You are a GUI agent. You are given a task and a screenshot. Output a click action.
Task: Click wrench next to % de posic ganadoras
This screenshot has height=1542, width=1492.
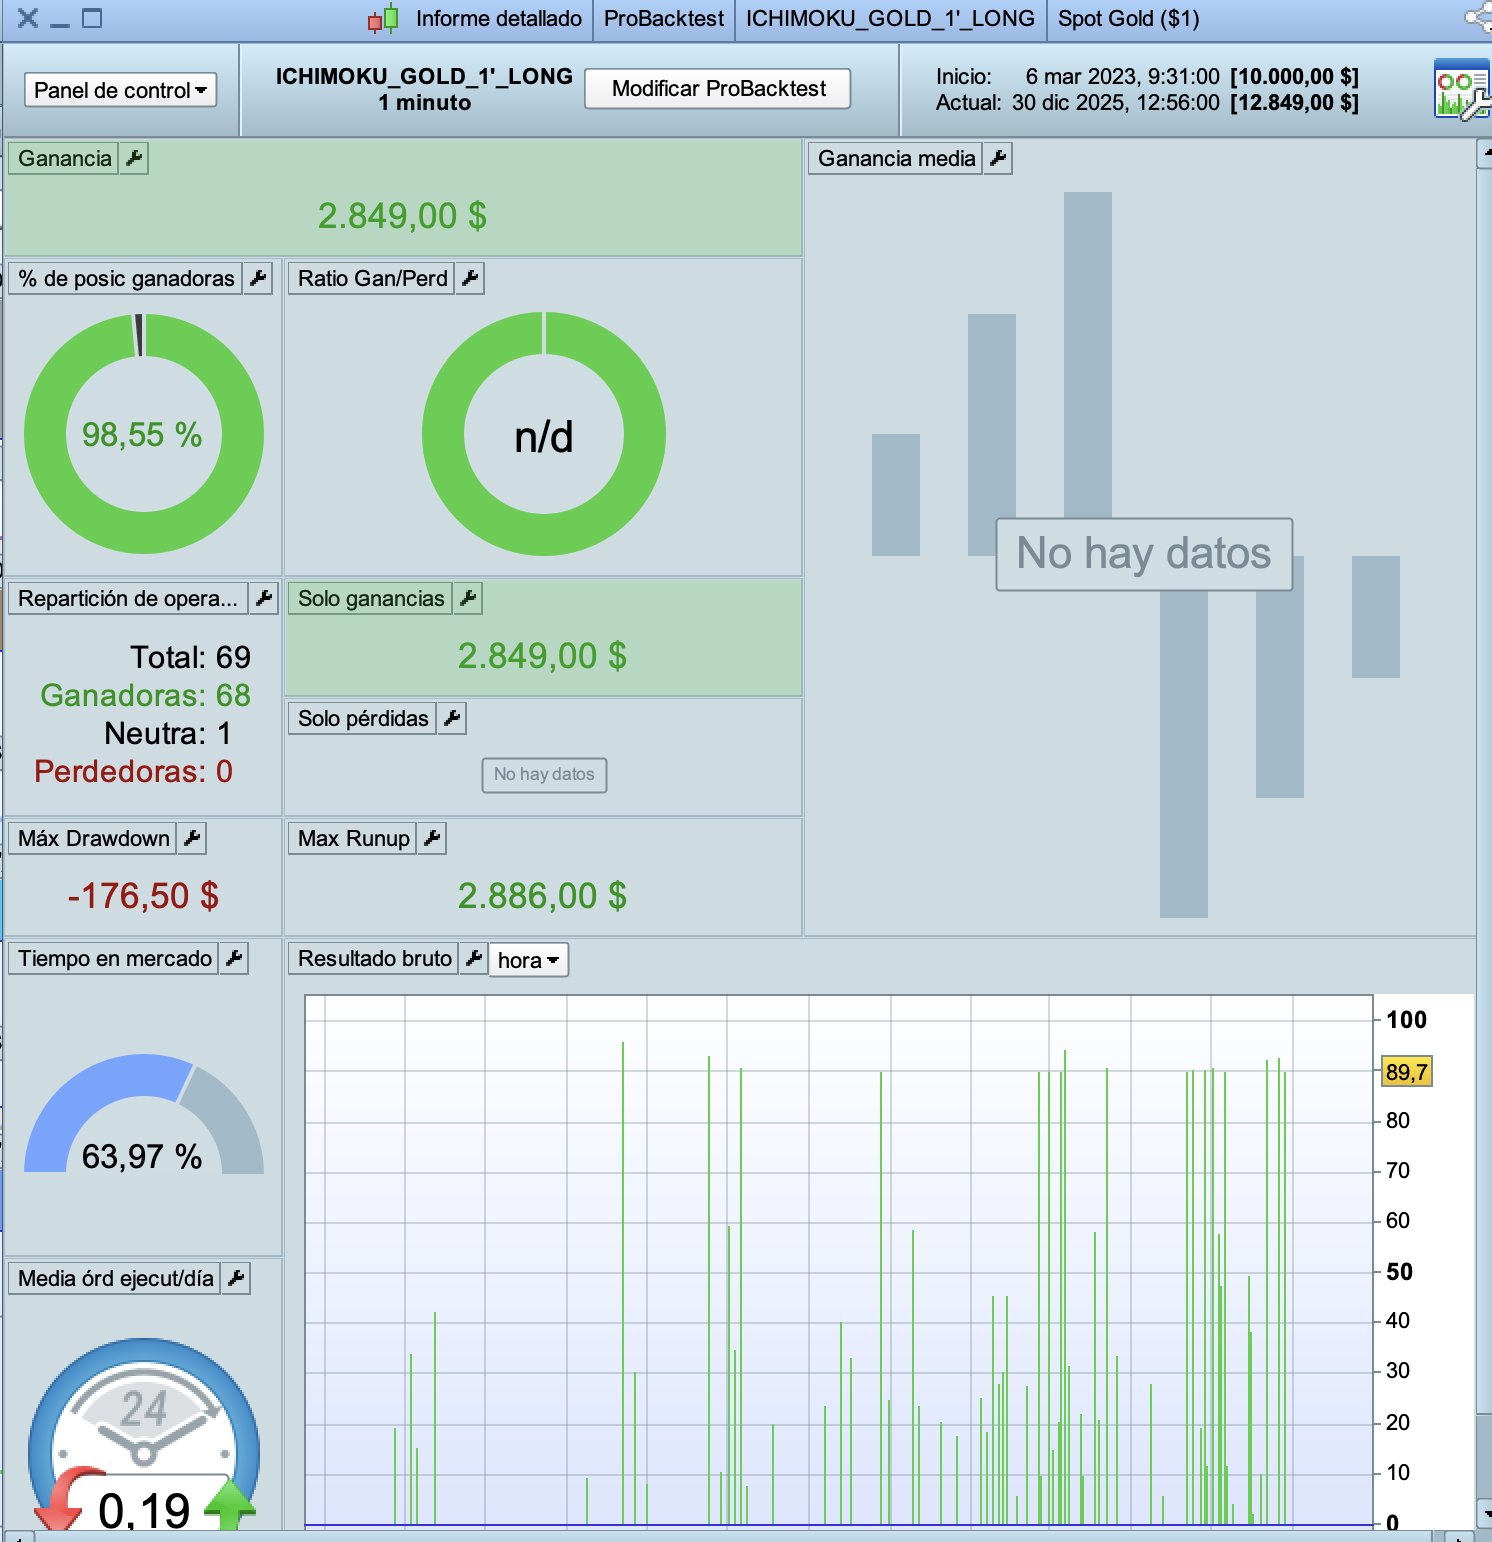pyautogui.click(x=258, y=278)
